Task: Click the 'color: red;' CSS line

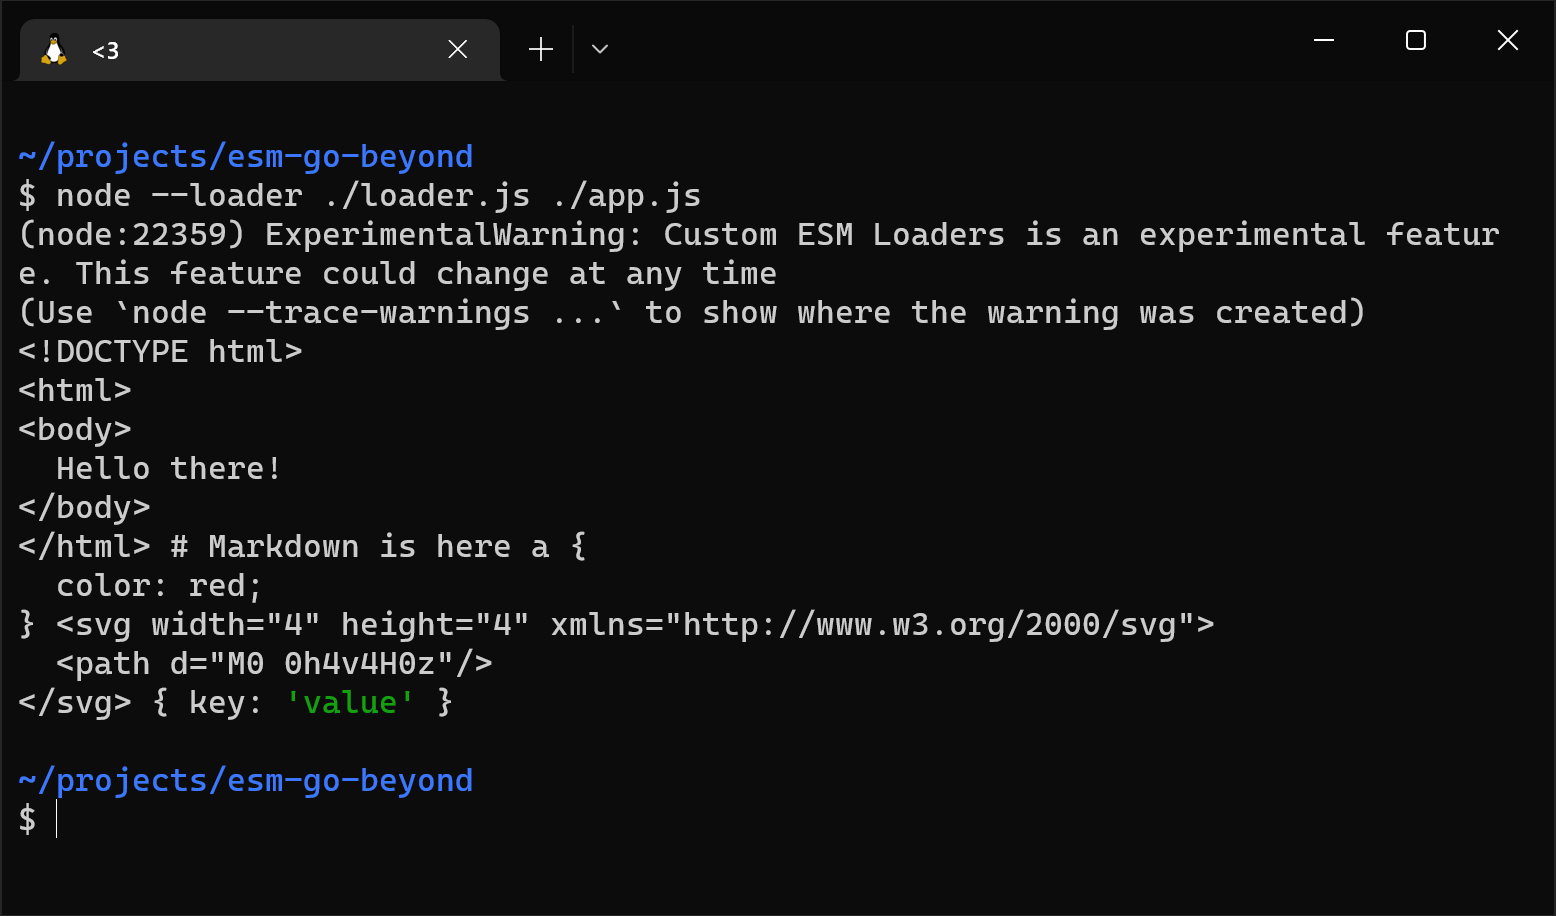Action: tap(158, 585)
